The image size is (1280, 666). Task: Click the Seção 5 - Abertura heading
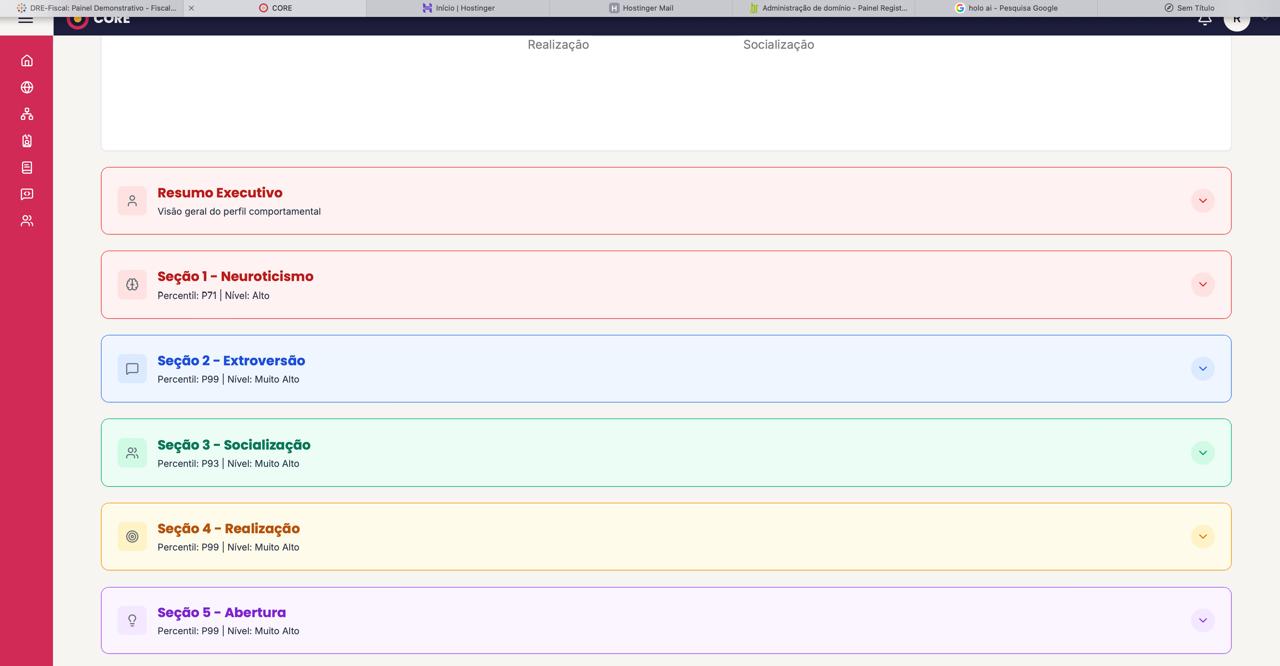(x=221, y=613)
